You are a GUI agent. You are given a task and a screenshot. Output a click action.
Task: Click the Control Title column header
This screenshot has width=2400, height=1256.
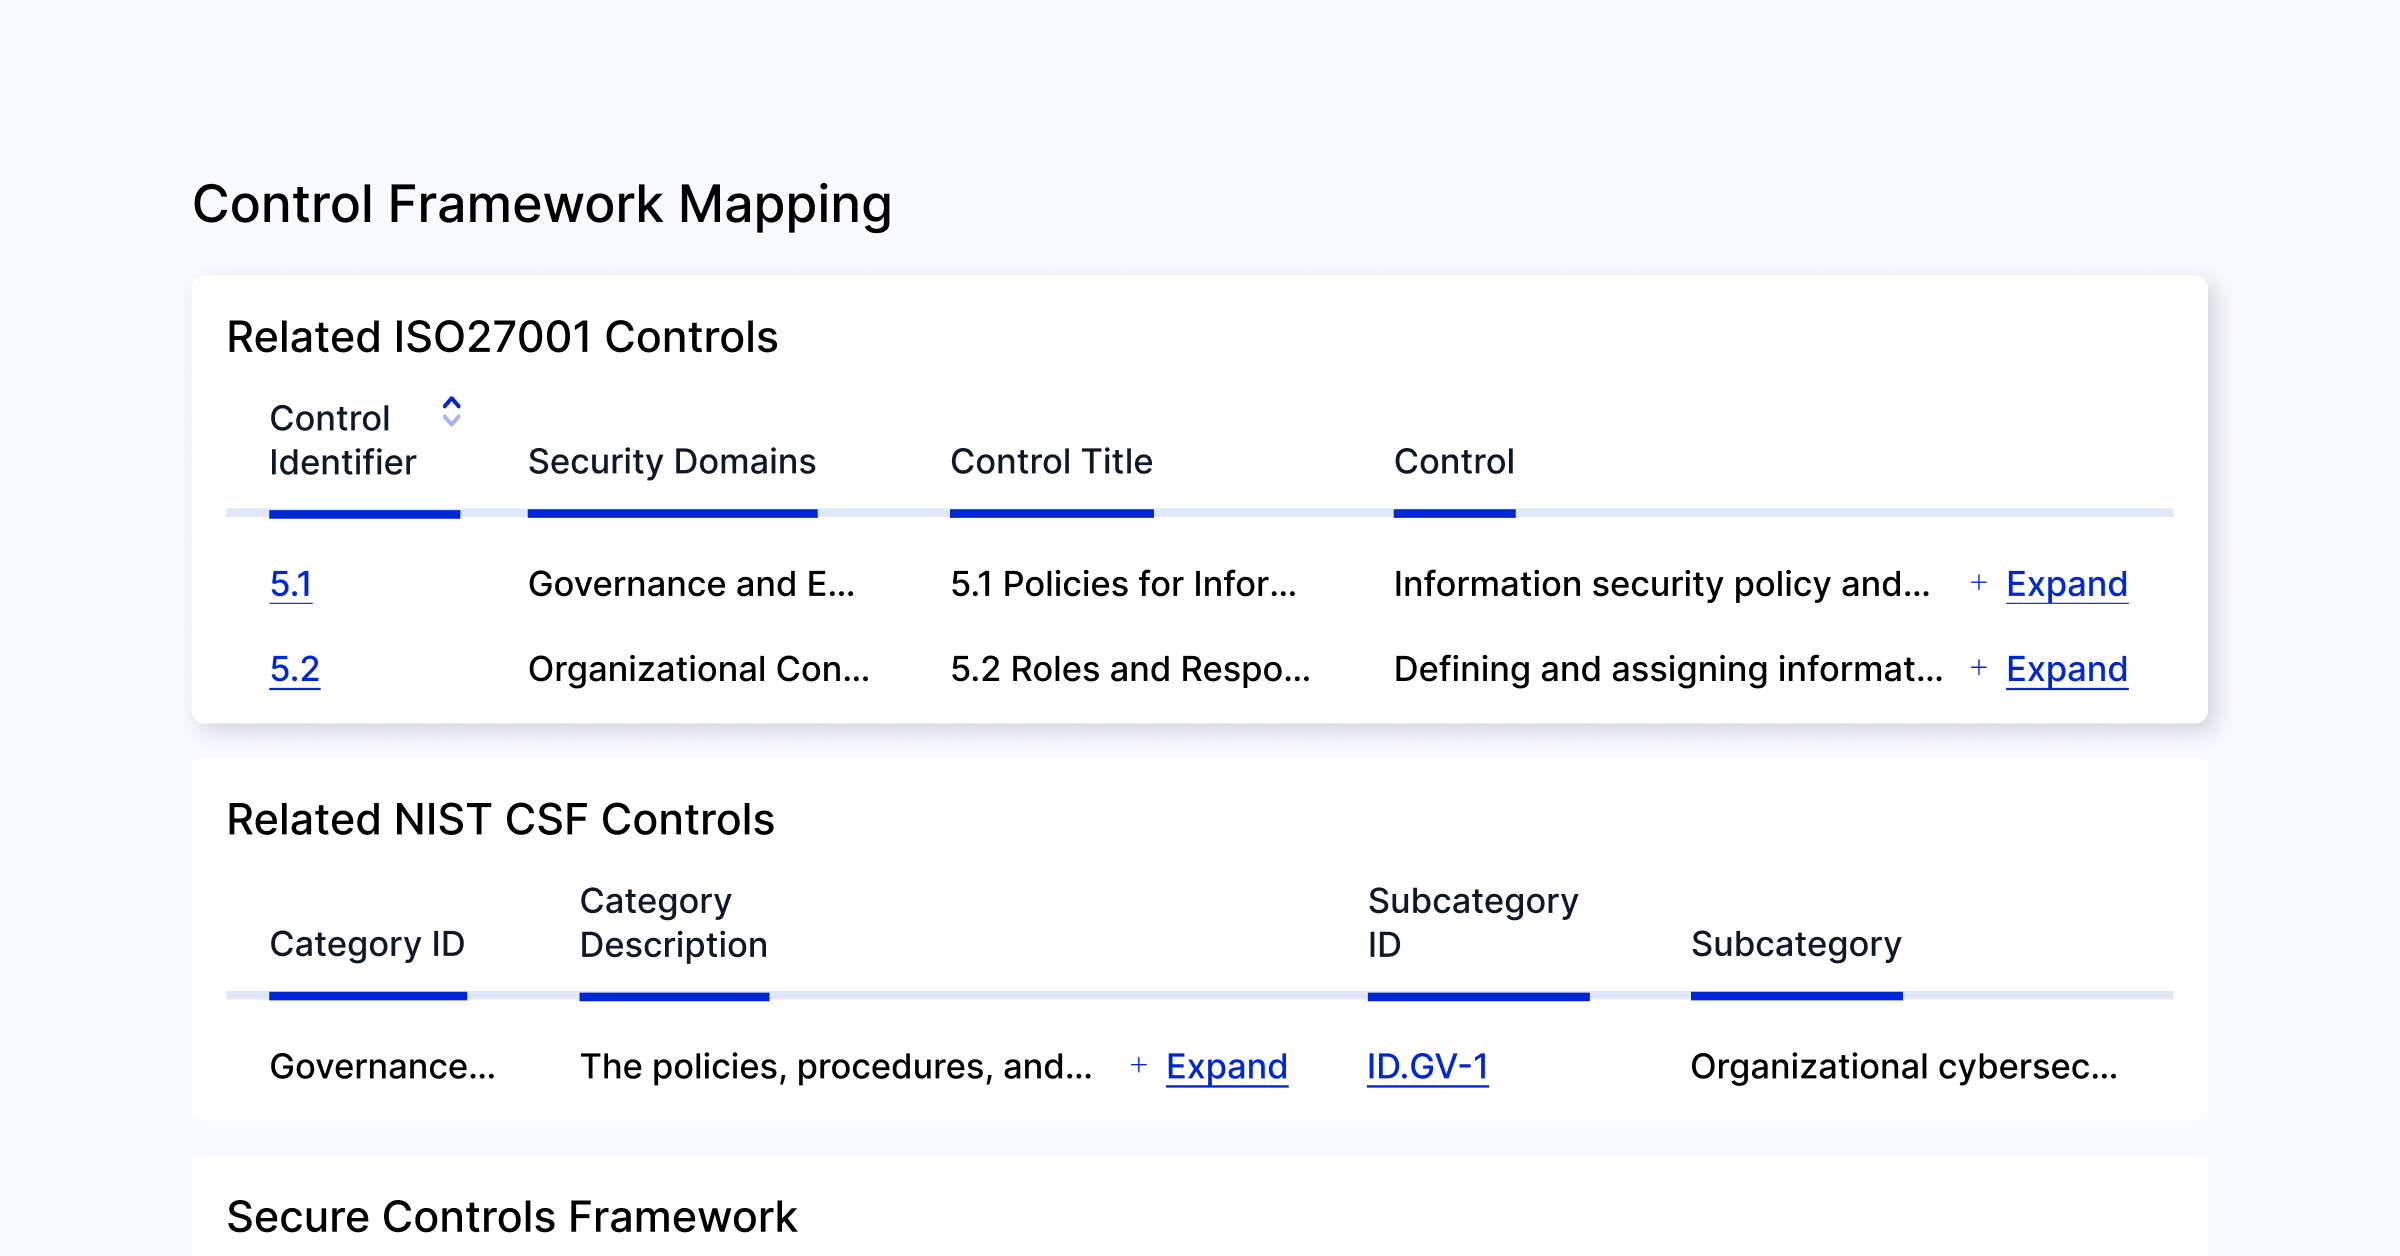click(x=1051, y=462)
